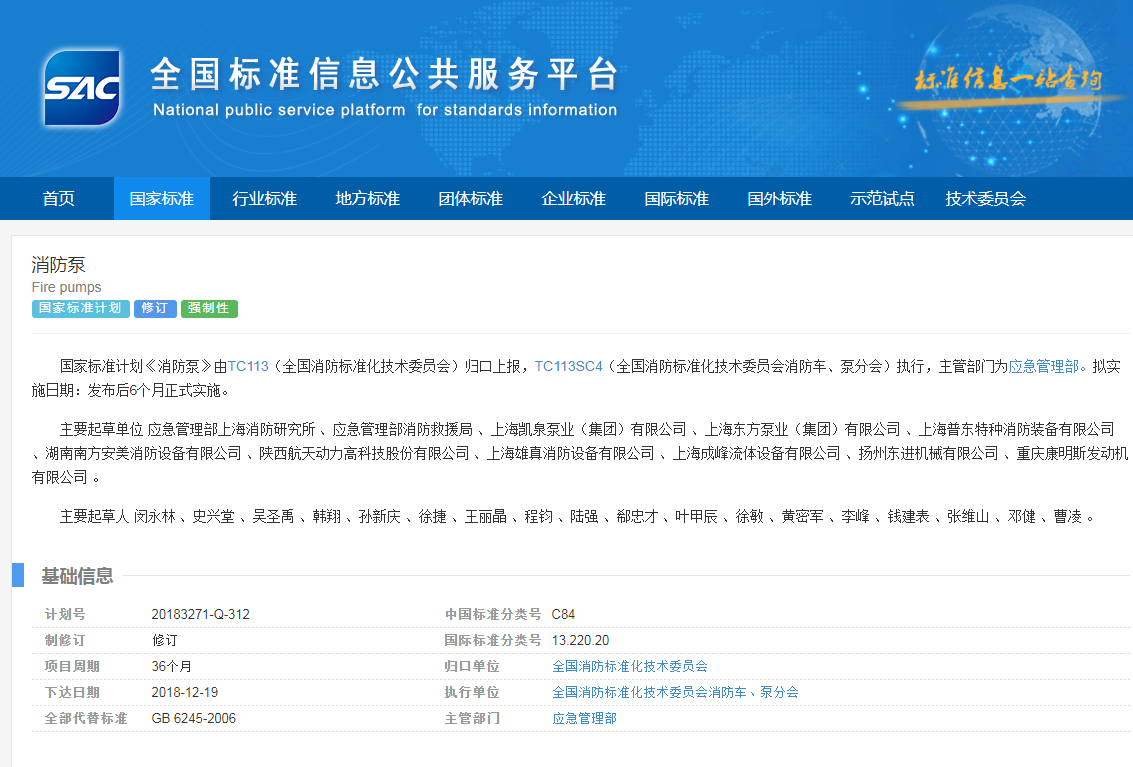Screen dimensions: 1133x767
Task: Click the blue 修订 tag badge
Action: tap(155, 308)
